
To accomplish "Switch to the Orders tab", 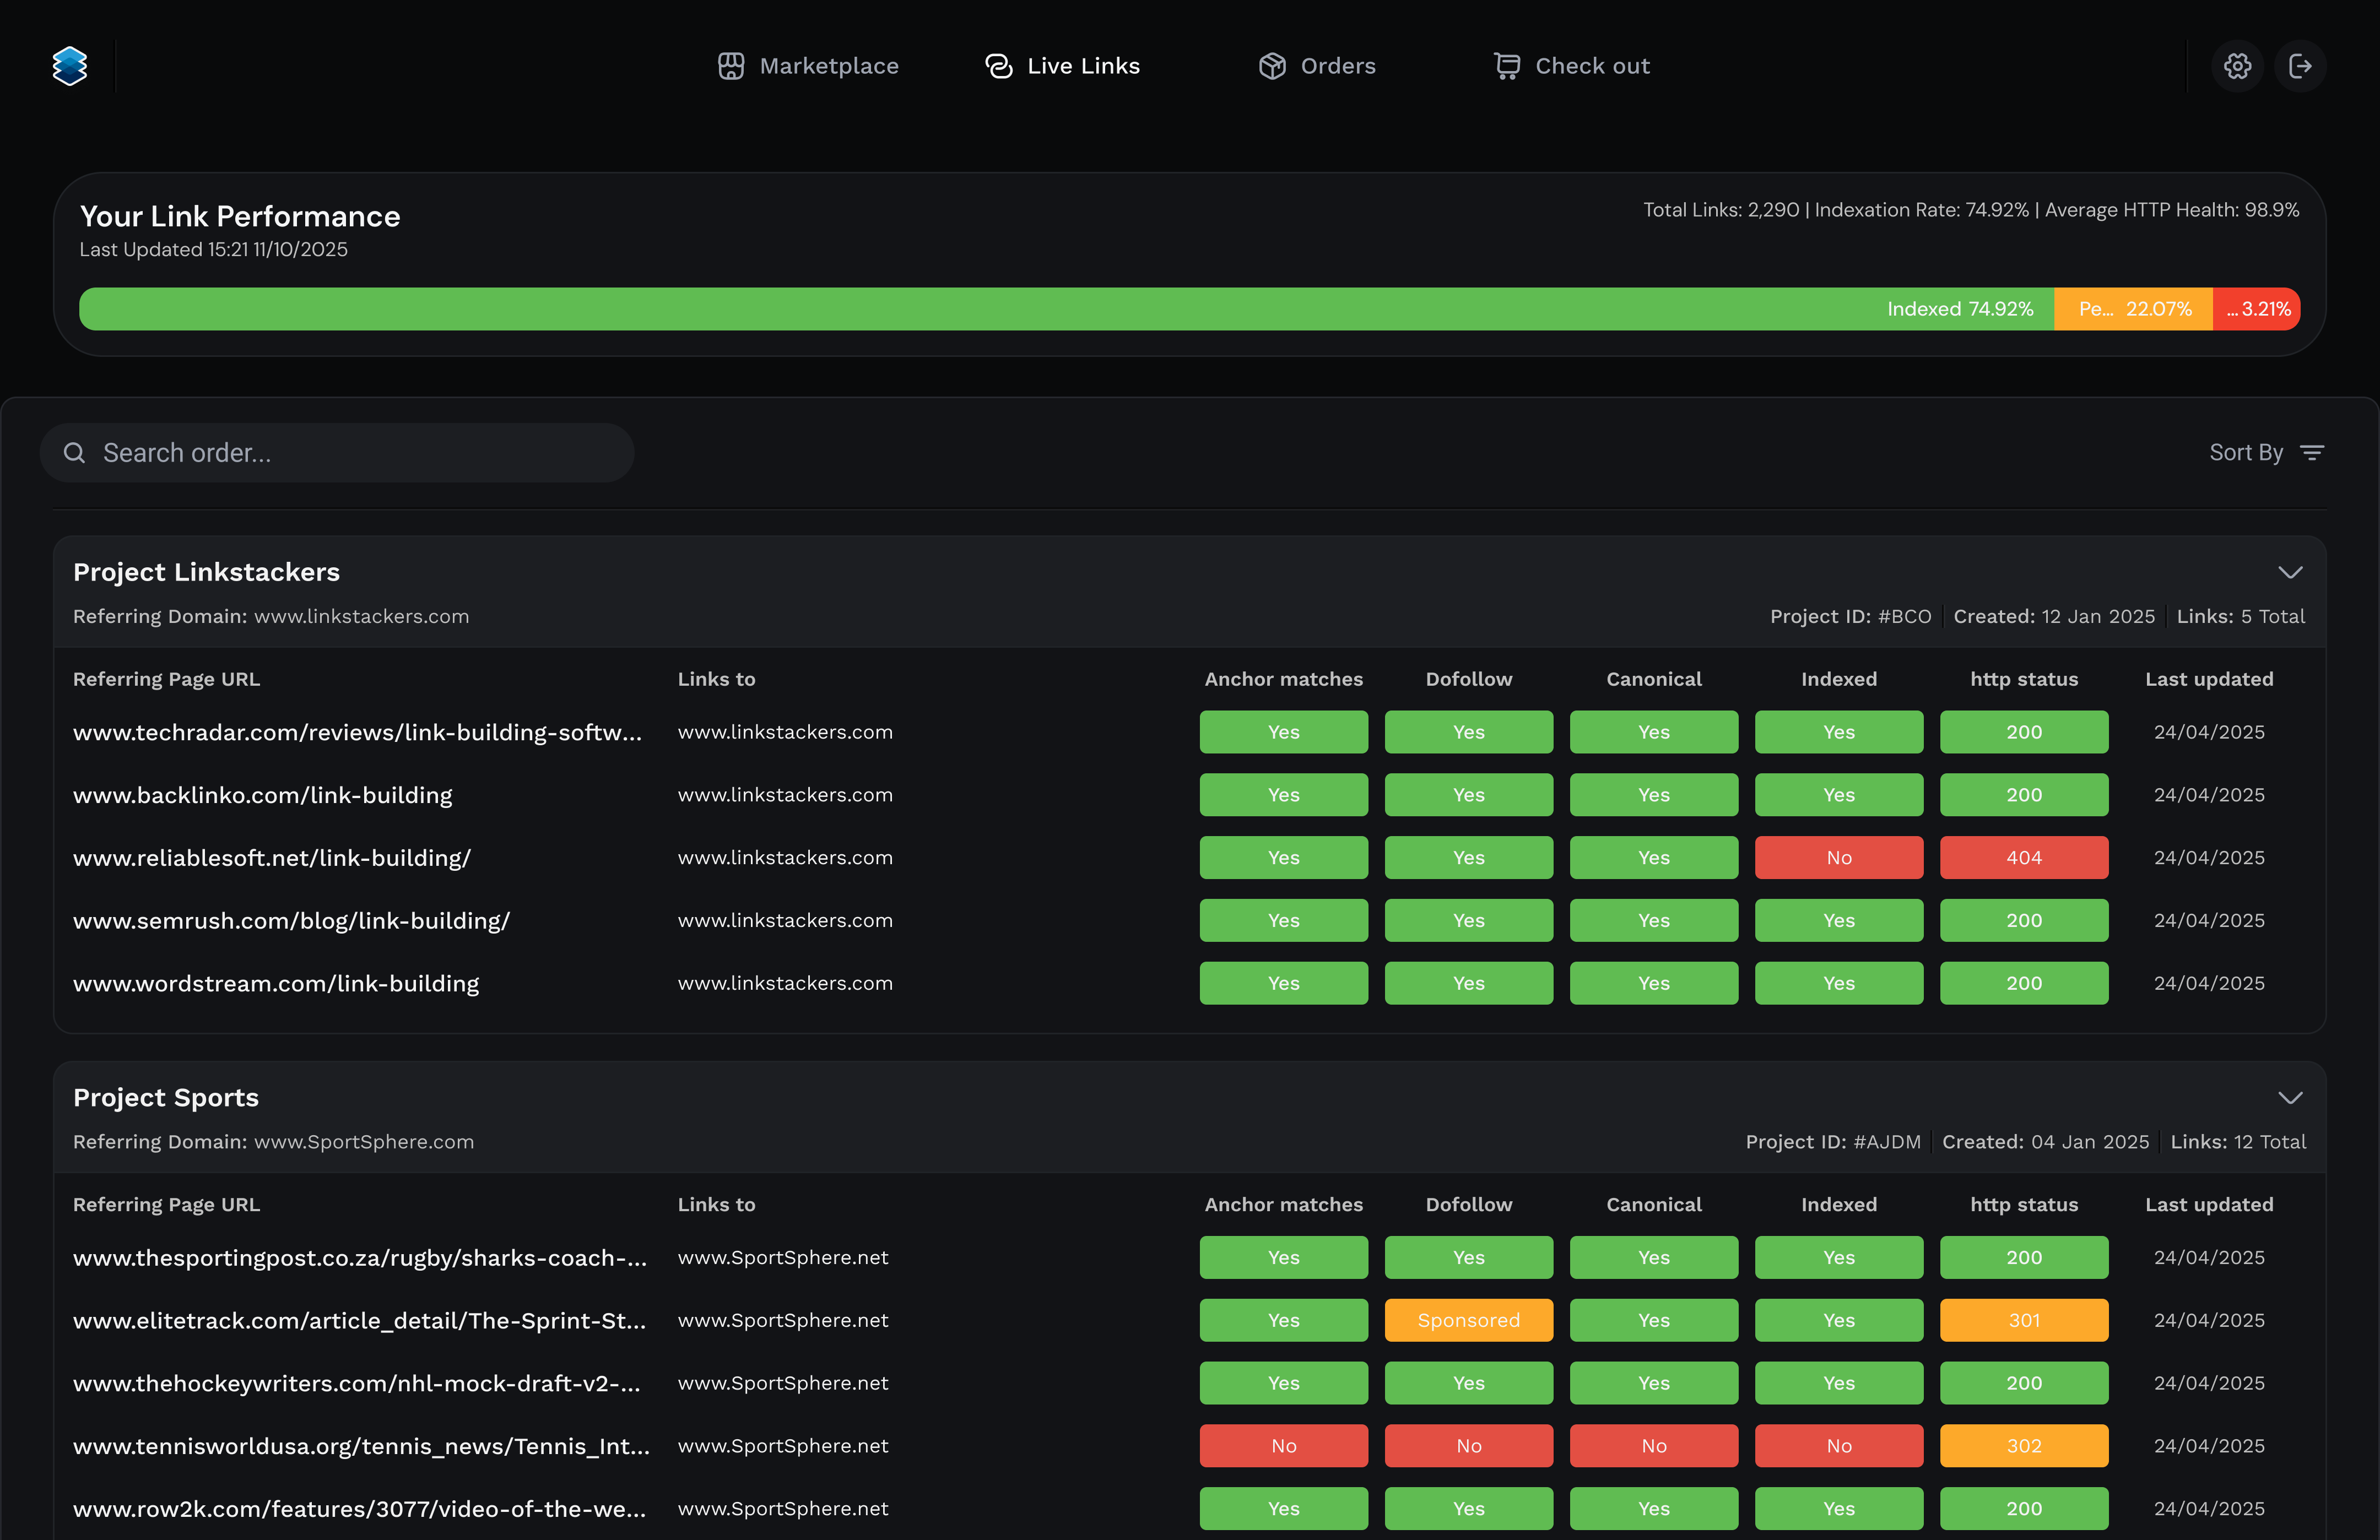I will (x=1337, y=66).
